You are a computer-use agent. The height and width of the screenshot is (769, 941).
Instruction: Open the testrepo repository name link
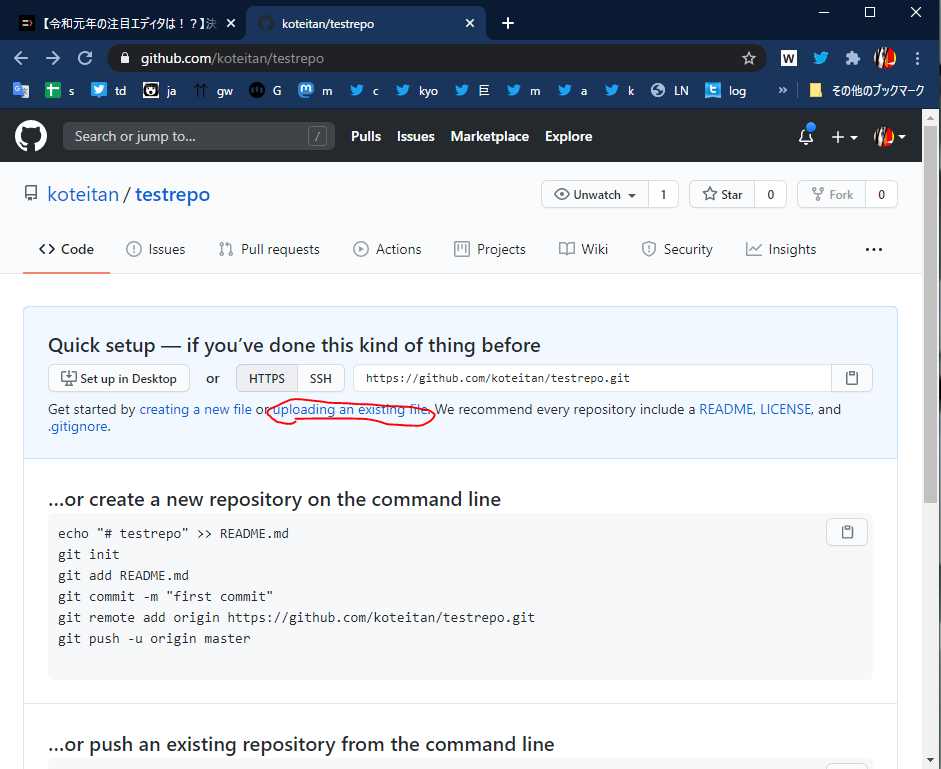click(172, 195)
